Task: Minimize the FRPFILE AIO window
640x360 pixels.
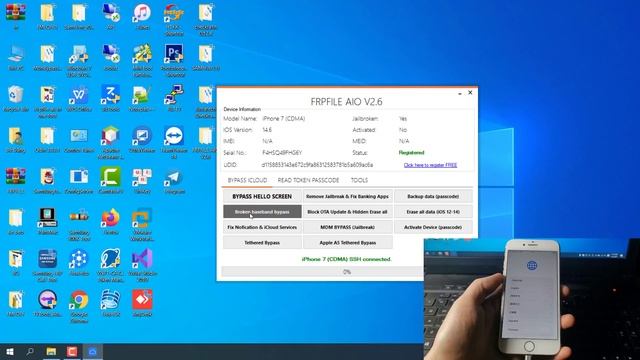Action: [x=460, y=93]
